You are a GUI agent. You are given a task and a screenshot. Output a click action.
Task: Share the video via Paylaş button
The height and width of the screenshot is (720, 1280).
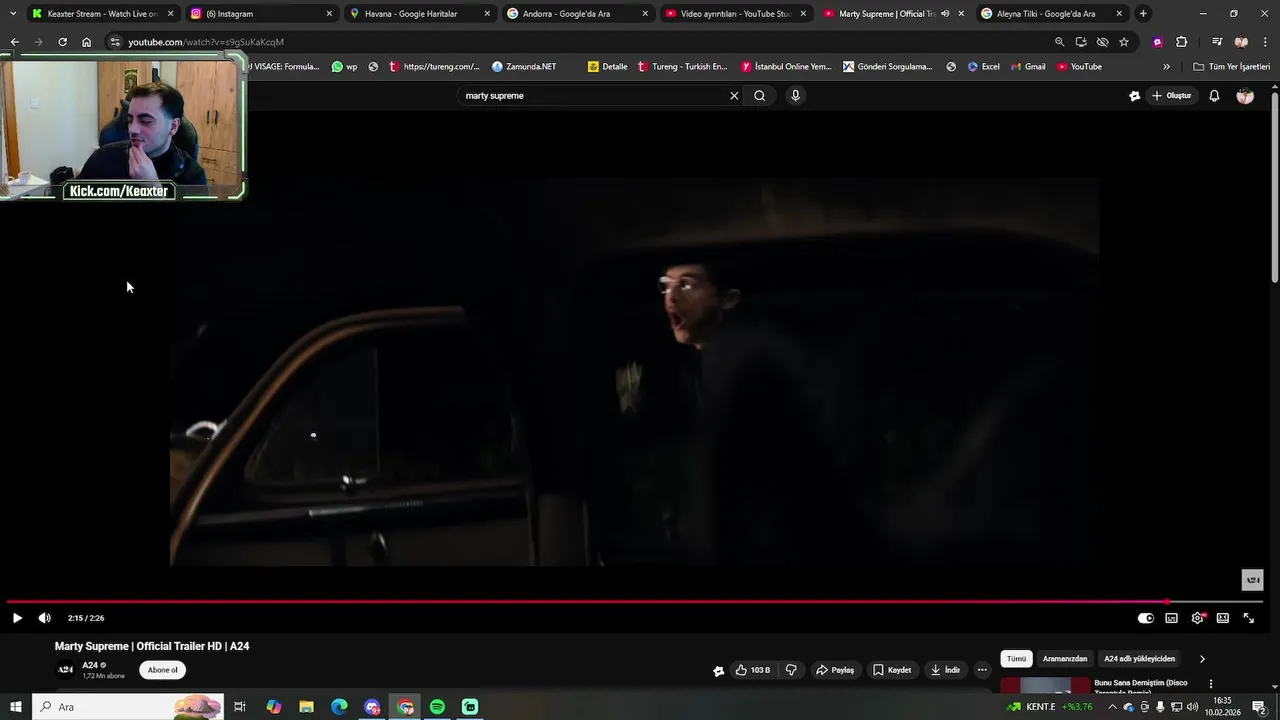click(835, 670)
